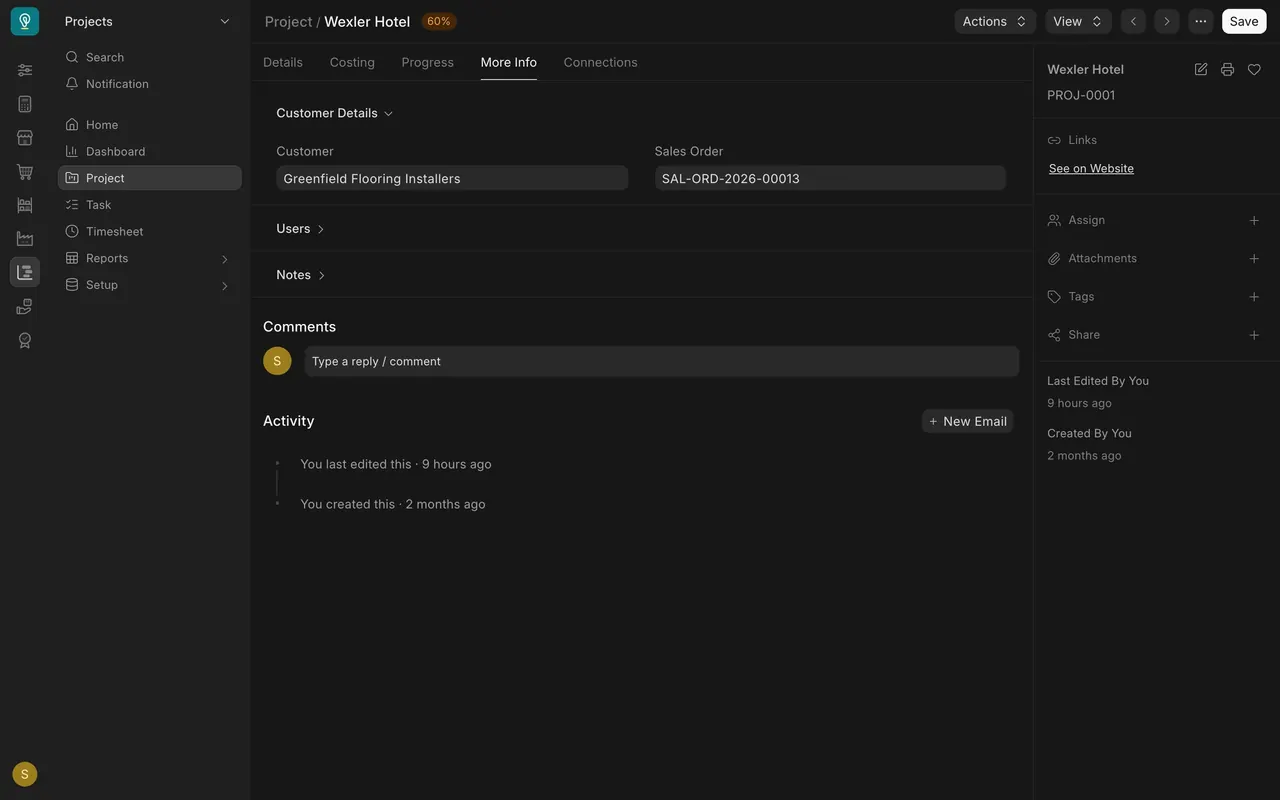Image resolution: width=1280 pixels, height=800 pixels.
Task: Click the Wexler Hotel page title
Action: (367, 21)
